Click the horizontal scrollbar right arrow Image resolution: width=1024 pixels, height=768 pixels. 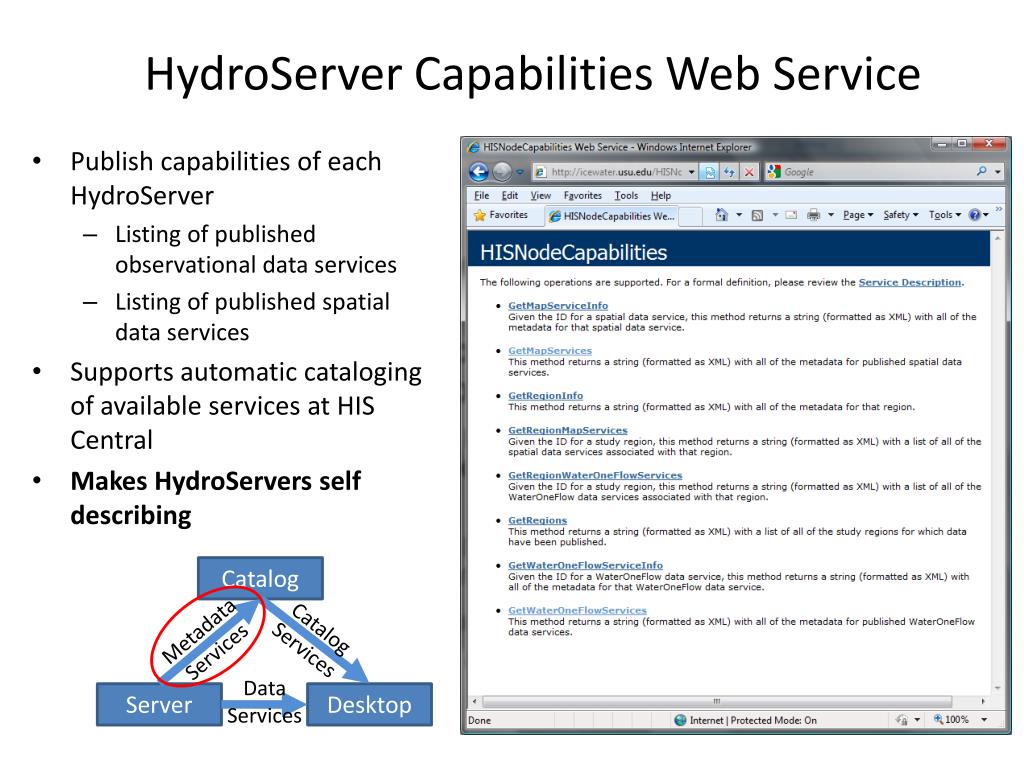984,701
